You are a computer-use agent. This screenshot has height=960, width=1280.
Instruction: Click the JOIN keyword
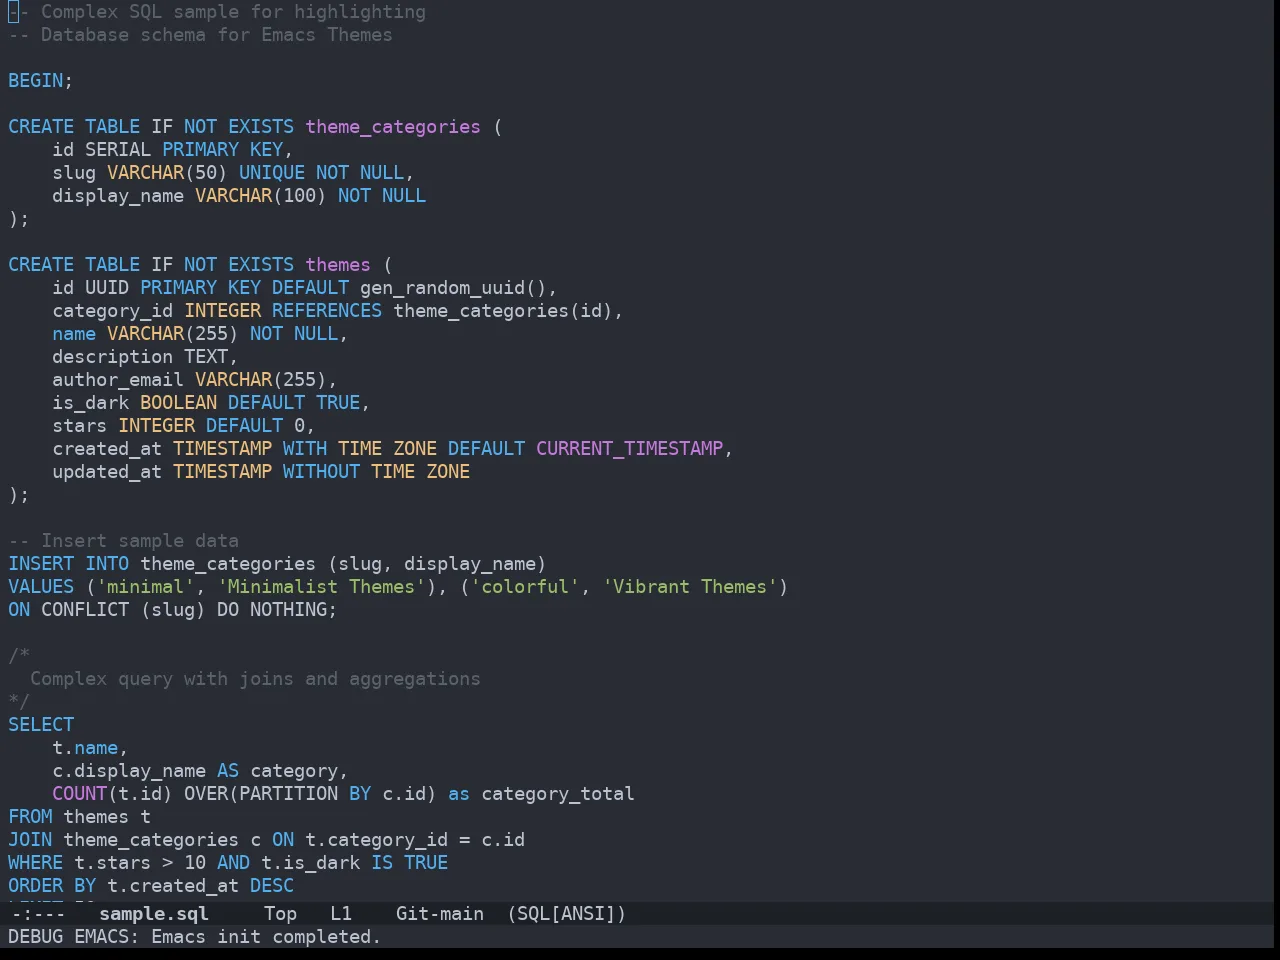click(x=30, y=840)
